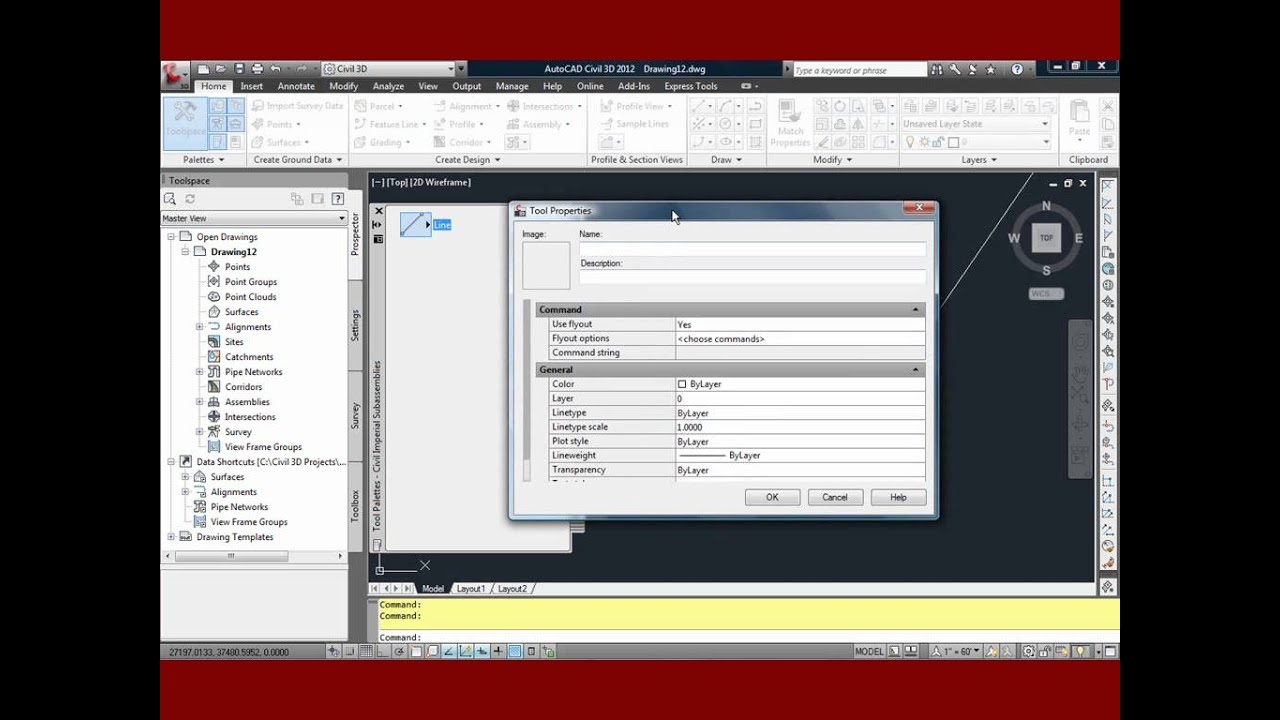The image size is (1280, 720).
Task: Click the Lineweight ByLayer value
Action: [800, 455]
